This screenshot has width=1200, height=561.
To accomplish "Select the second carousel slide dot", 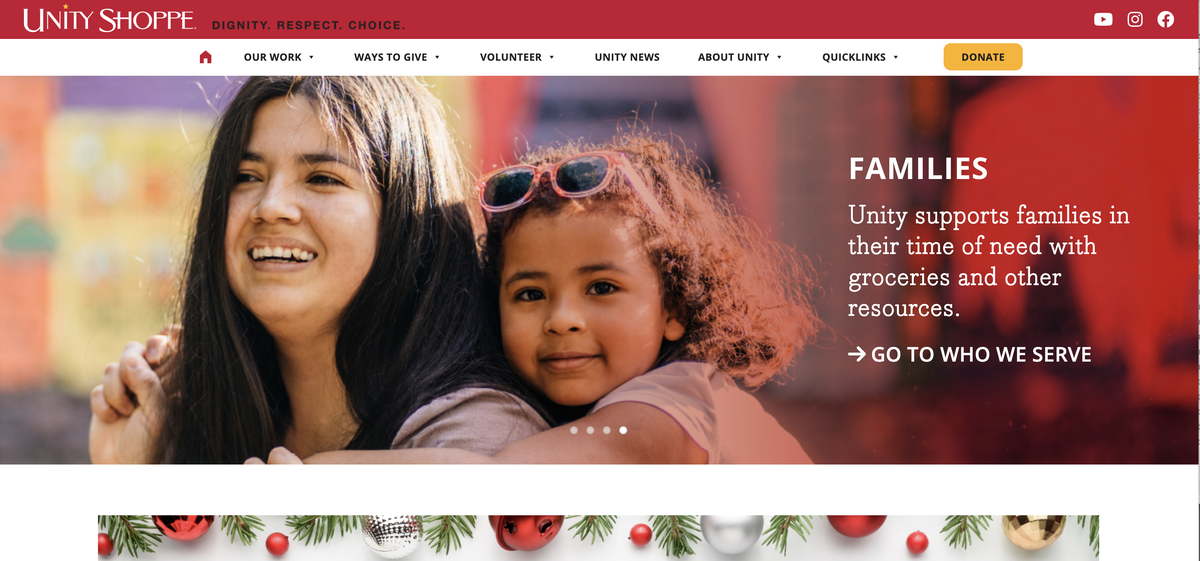I will (x=590, y=430).
